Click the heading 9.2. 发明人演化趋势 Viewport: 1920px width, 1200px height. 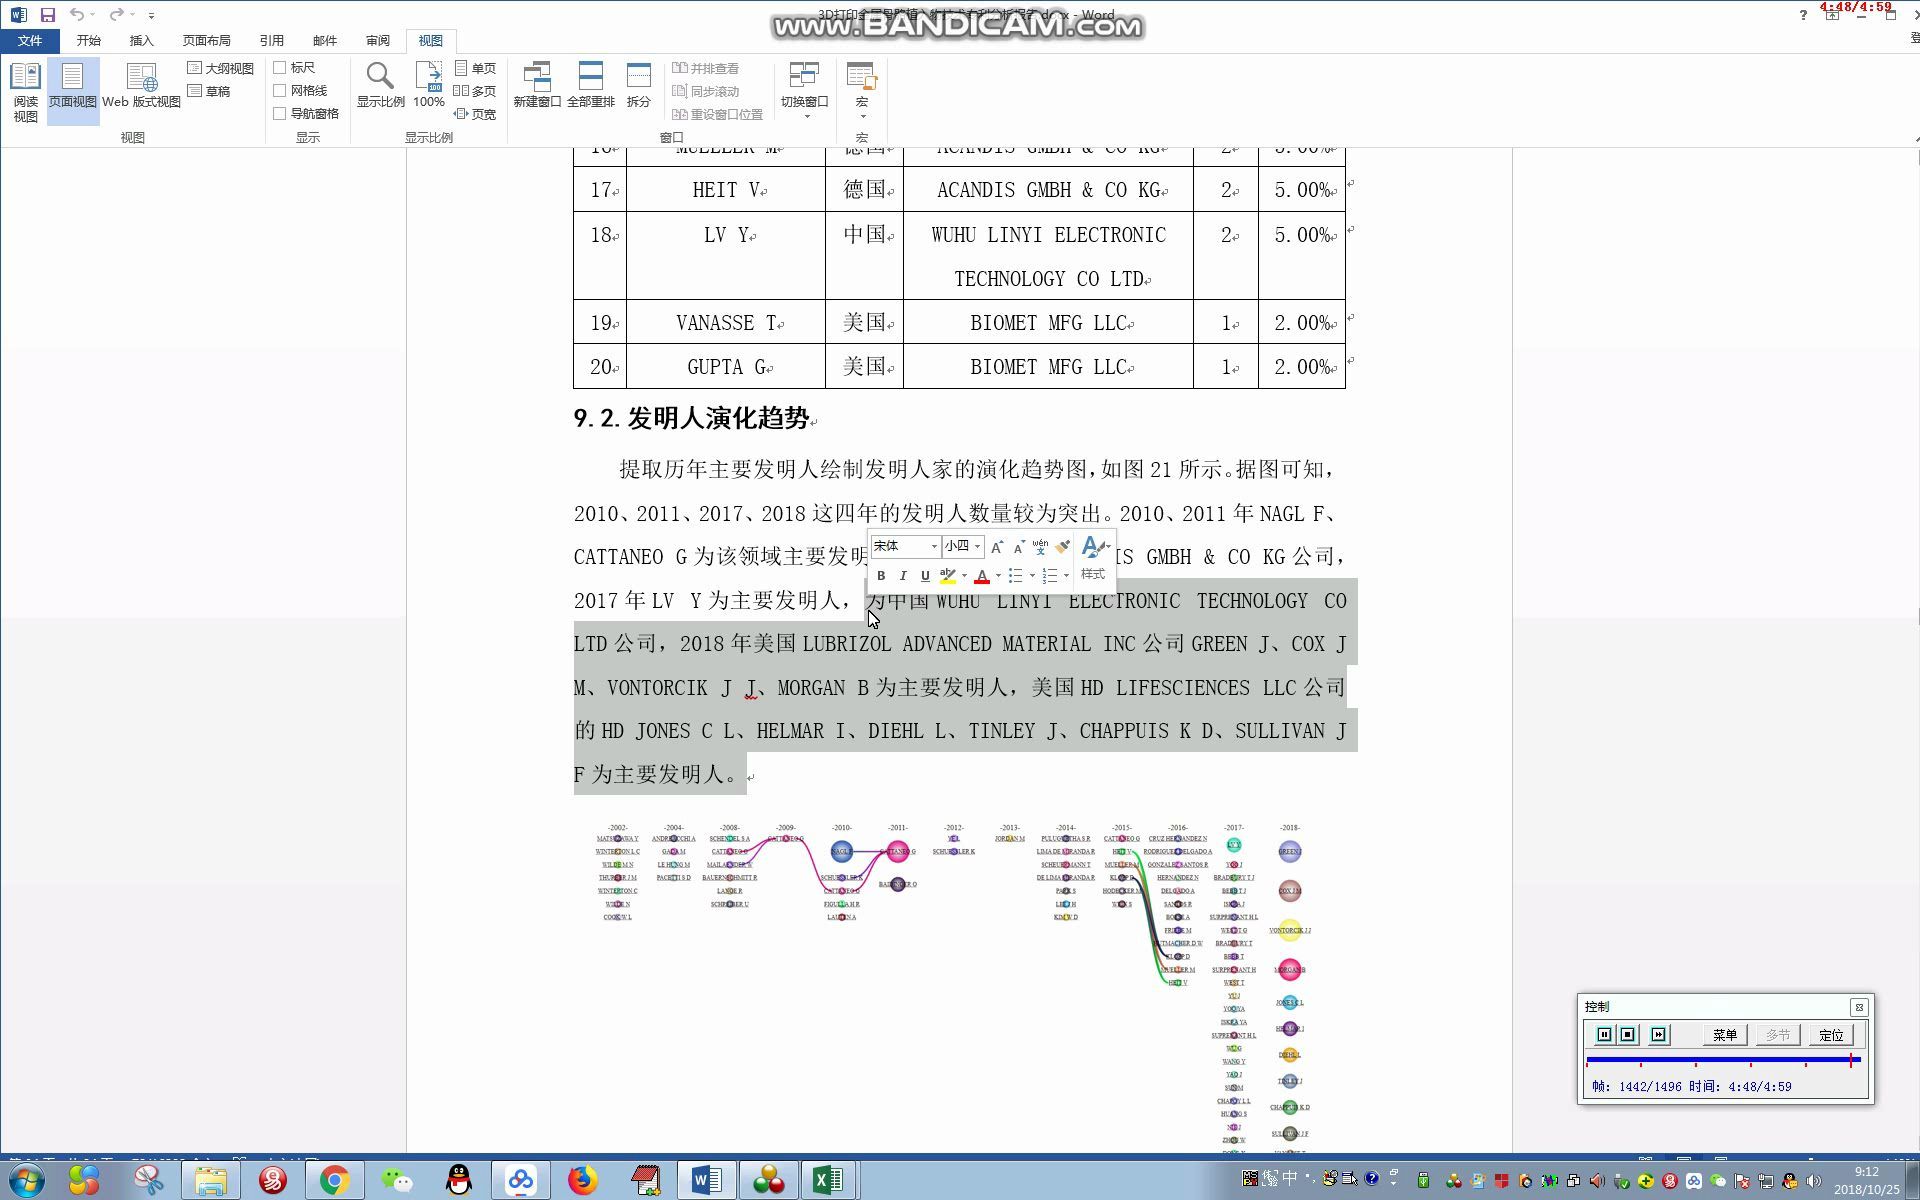pyautogui.click(x=691, y=418)
